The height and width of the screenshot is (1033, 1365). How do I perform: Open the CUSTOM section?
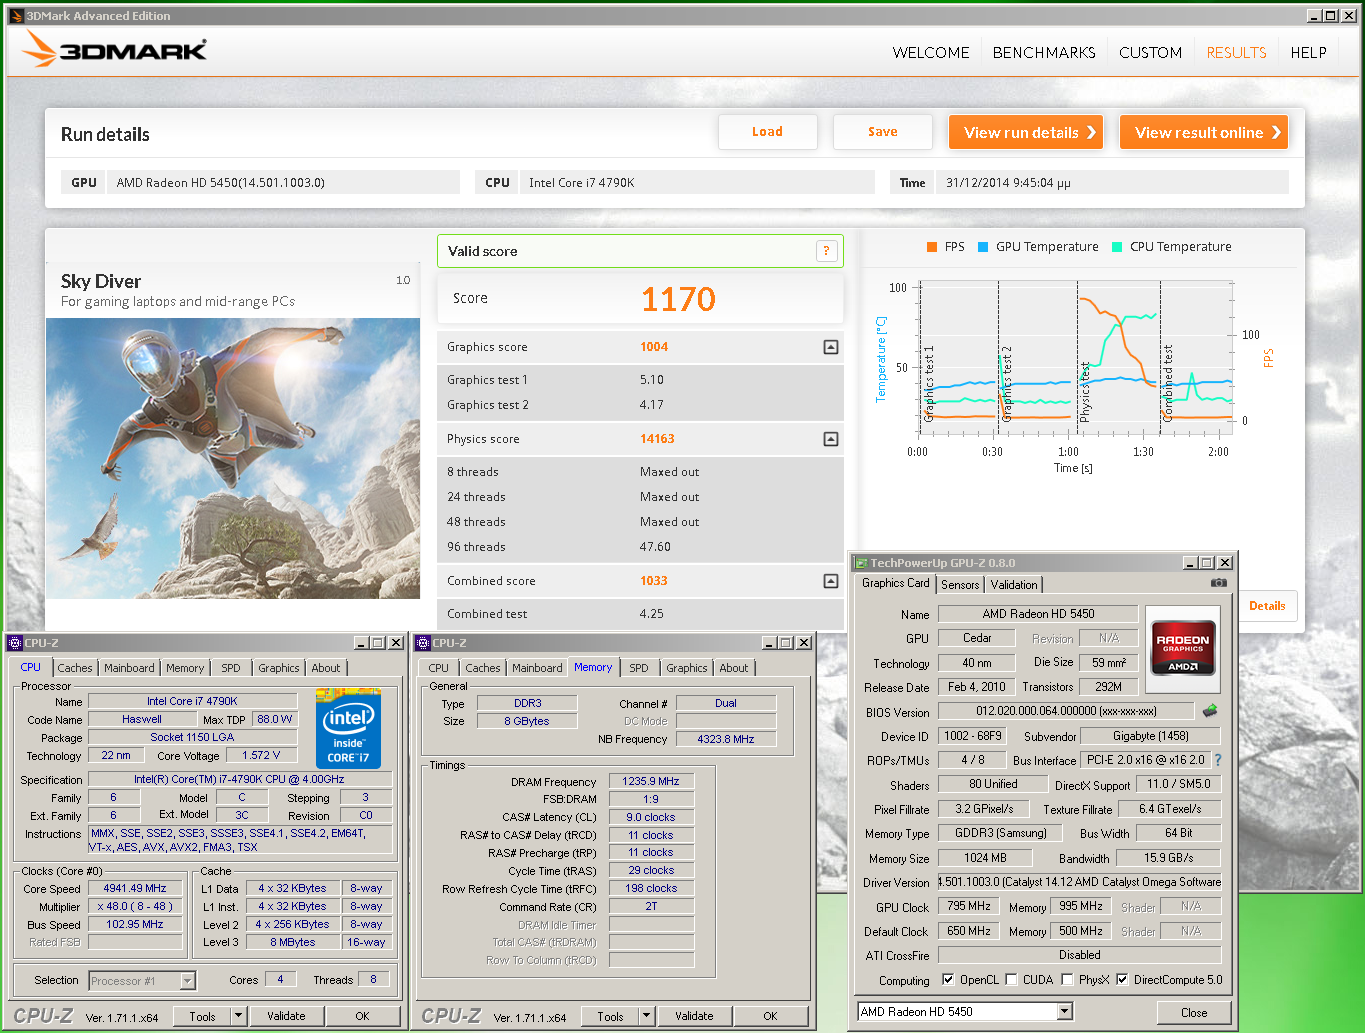(x=1150, y=53)
